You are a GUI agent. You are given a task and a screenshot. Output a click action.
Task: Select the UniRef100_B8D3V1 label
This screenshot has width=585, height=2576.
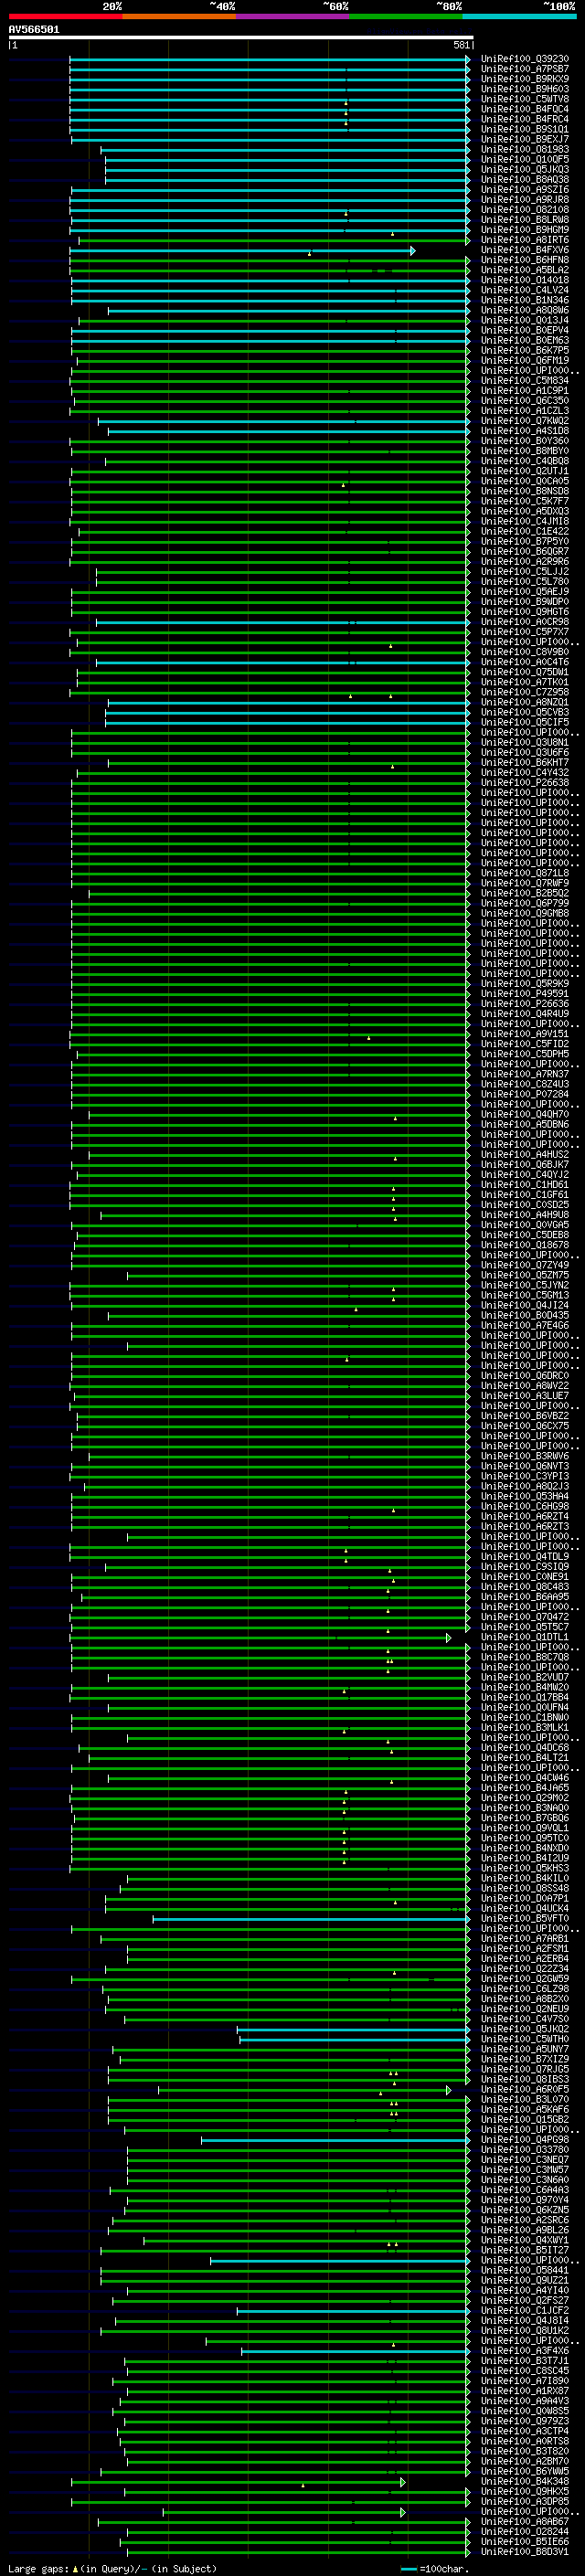(x=525, y=2552)
